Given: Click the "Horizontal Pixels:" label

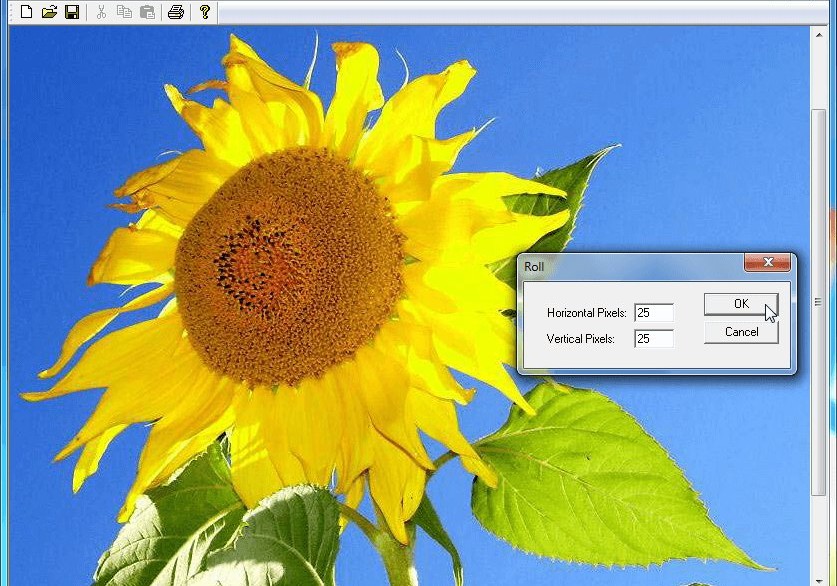Looking at the screenshot, I should tap(587, 313).
